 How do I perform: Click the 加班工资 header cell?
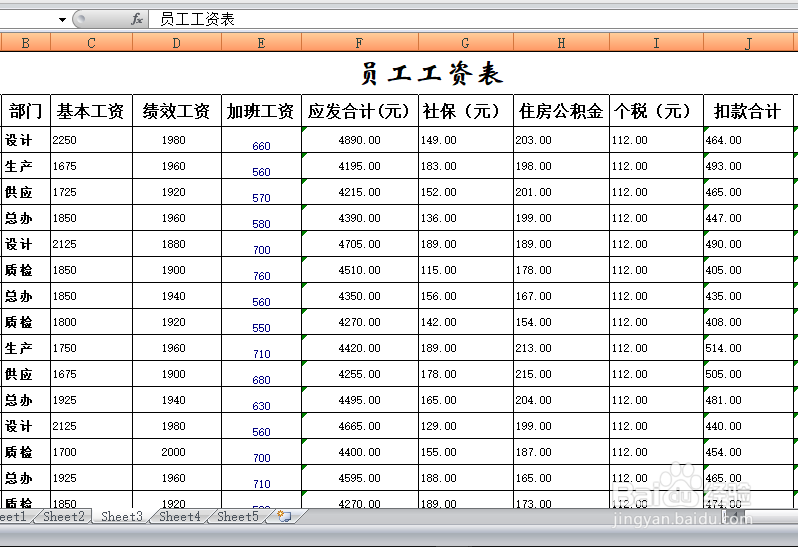click(261, 110)
